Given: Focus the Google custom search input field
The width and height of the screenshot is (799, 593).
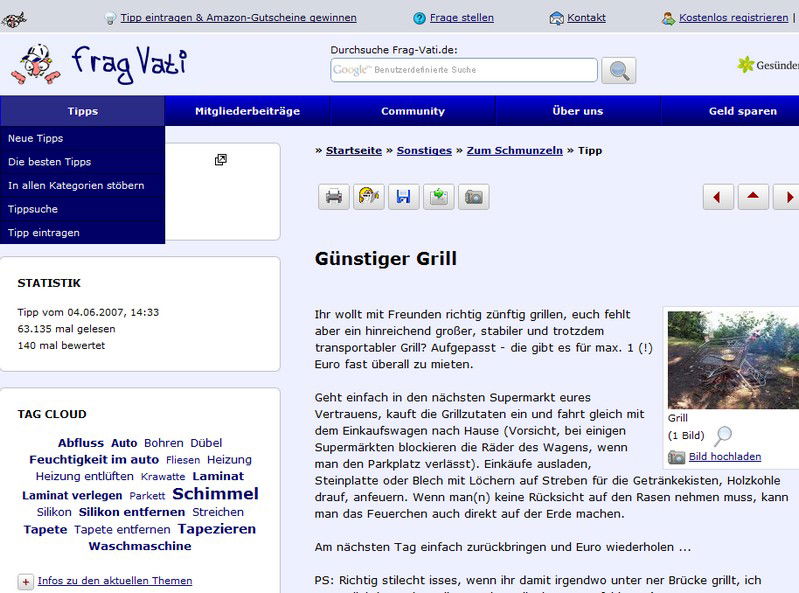Looking at the screenshot, I should 464,70.
